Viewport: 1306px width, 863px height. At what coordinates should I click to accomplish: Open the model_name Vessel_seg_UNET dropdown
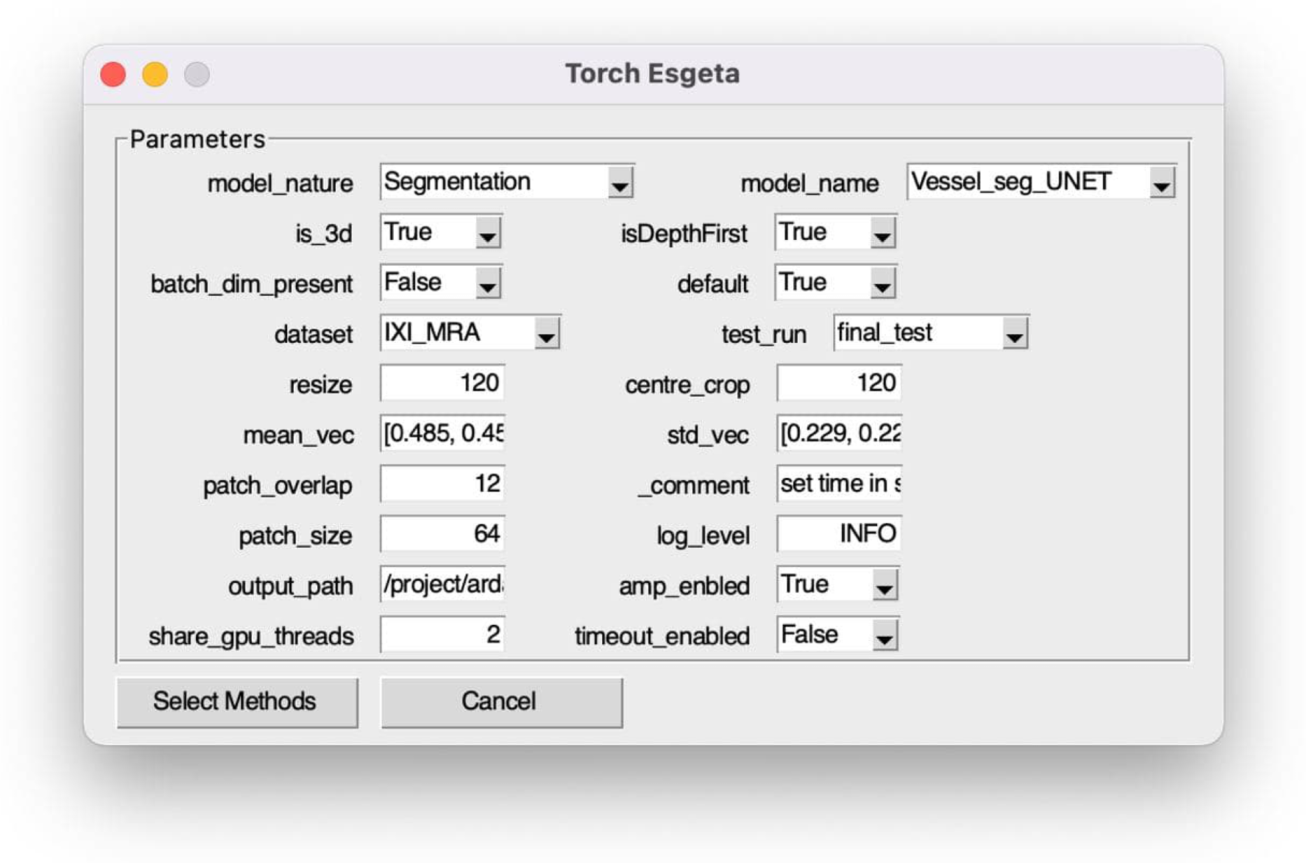[1041, 183]
